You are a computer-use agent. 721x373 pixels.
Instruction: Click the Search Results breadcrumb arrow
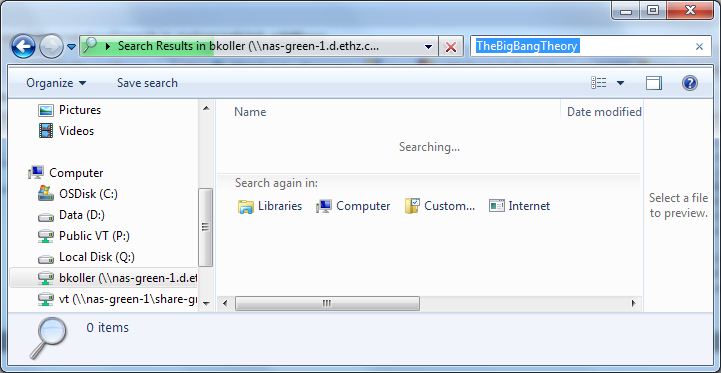[108, 46]
